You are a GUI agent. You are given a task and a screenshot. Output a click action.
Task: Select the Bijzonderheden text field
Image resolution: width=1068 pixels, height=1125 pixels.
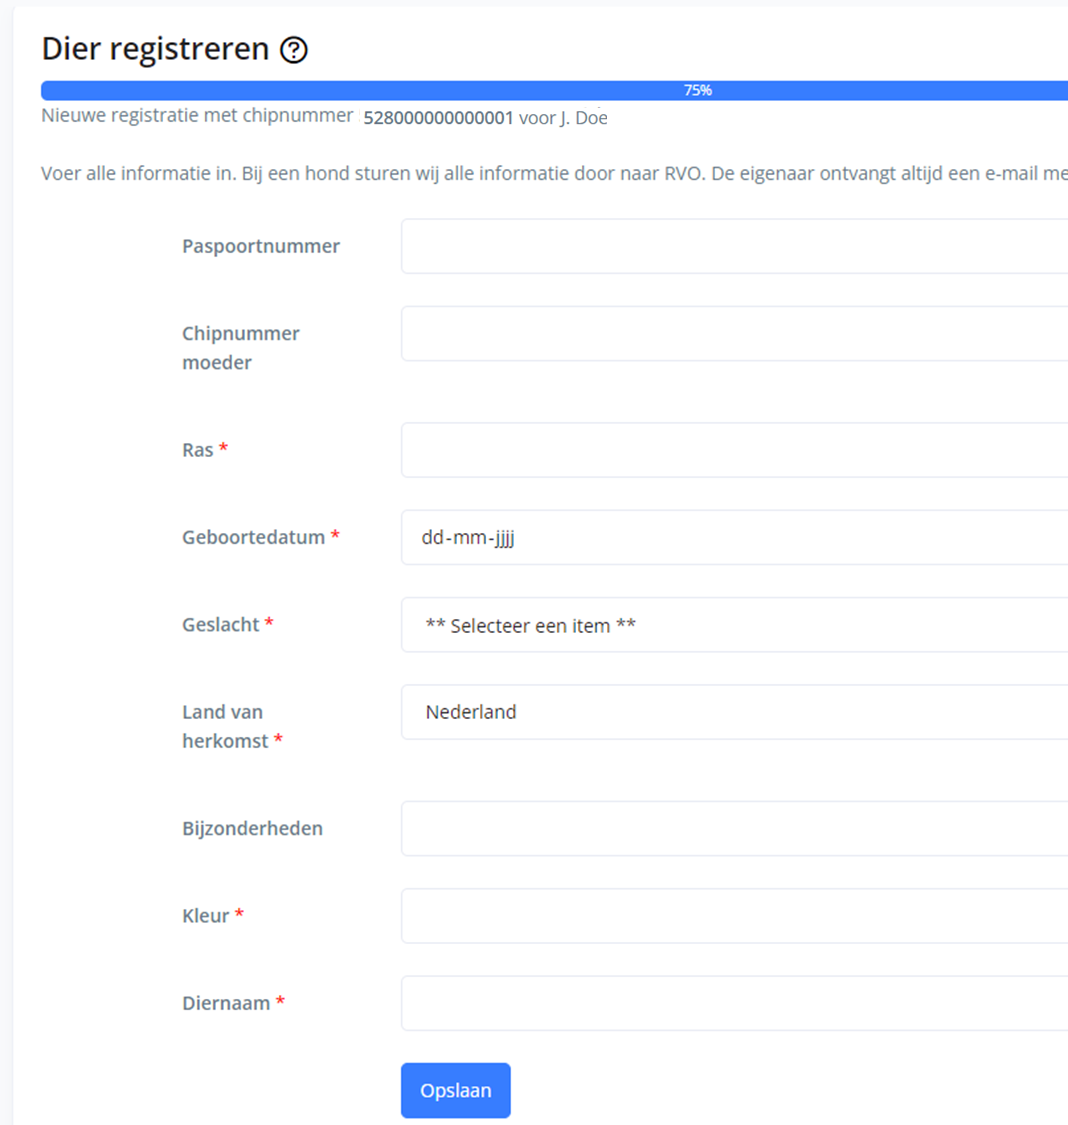coord(734,829)
